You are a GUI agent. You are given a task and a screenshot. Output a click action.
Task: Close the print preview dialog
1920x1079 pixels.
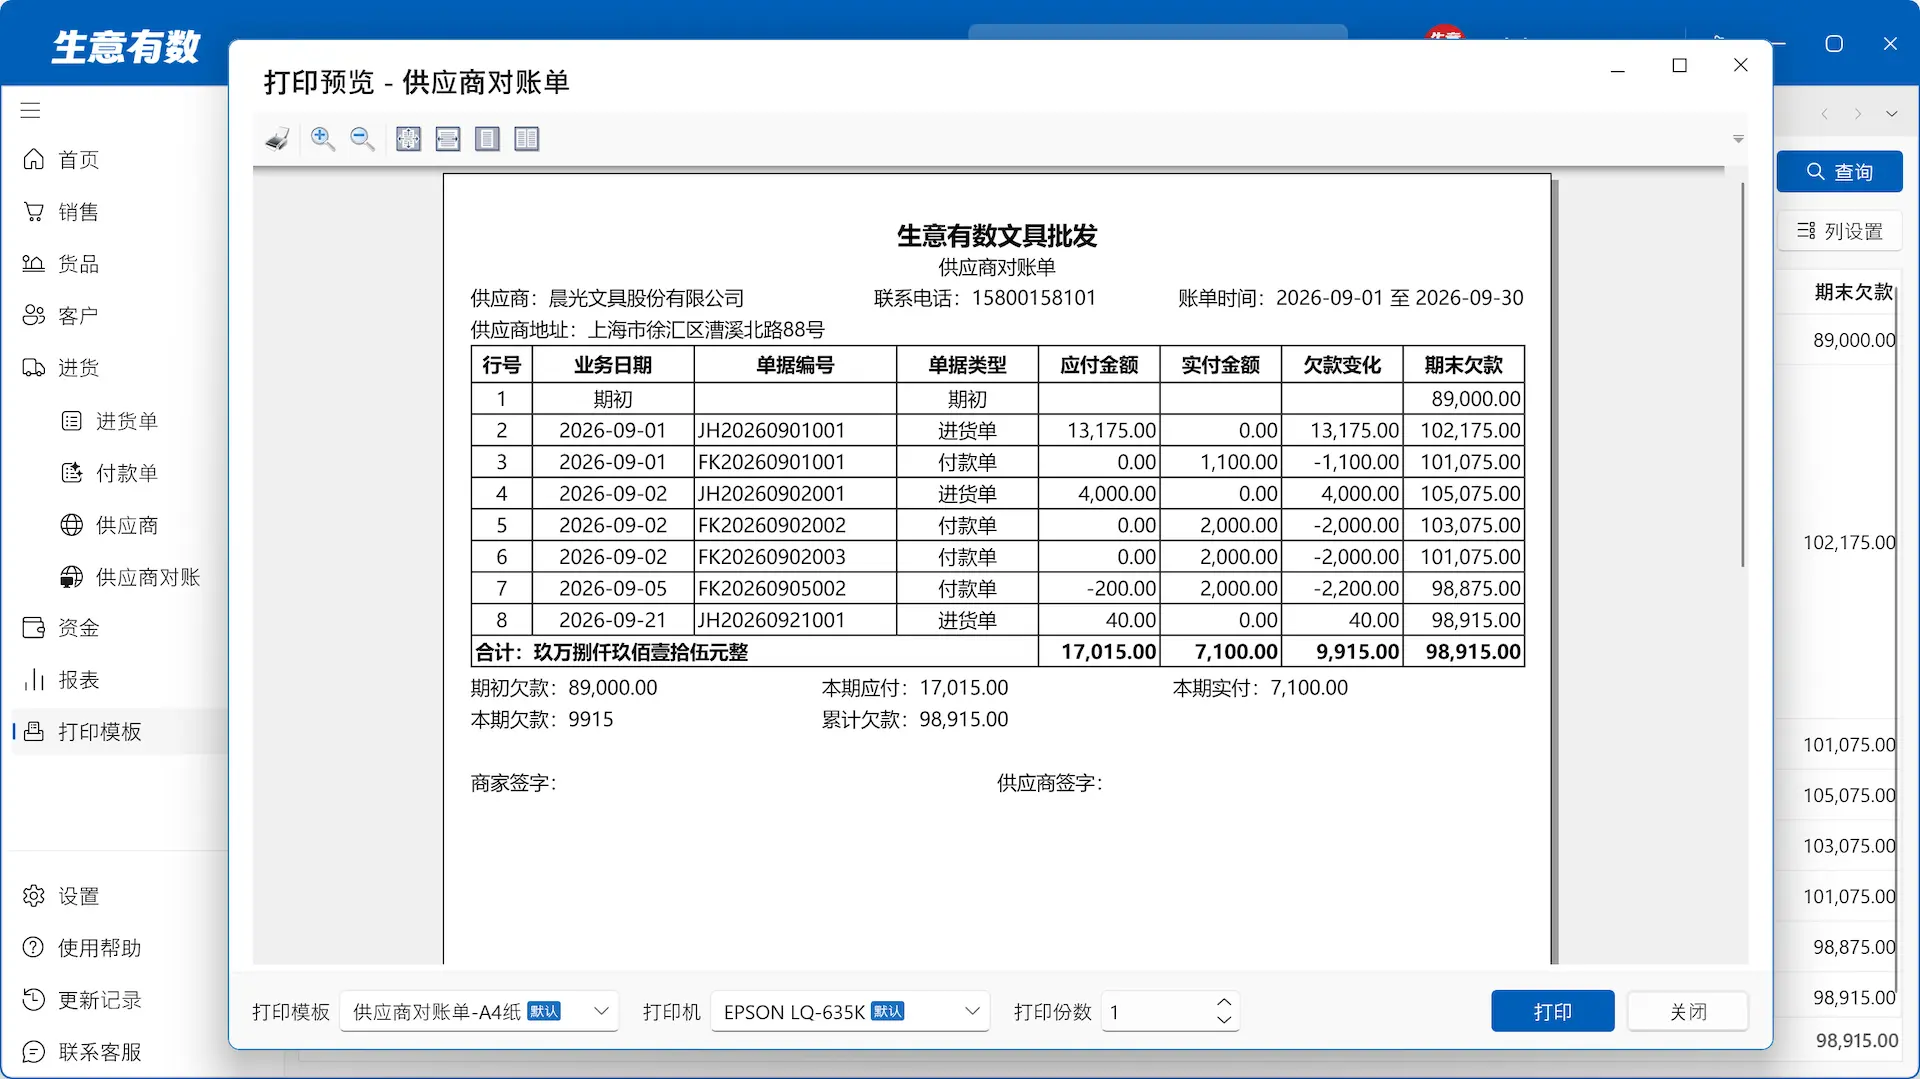pyautogui.click(x=1741, y=66)
